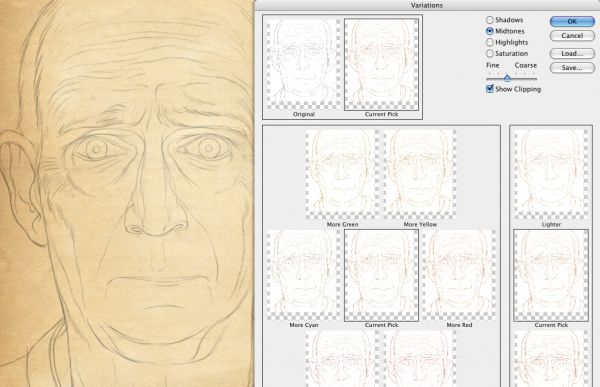Click the OK button
The height and width of the screenshot is (387, 600).
click(572, 21)
